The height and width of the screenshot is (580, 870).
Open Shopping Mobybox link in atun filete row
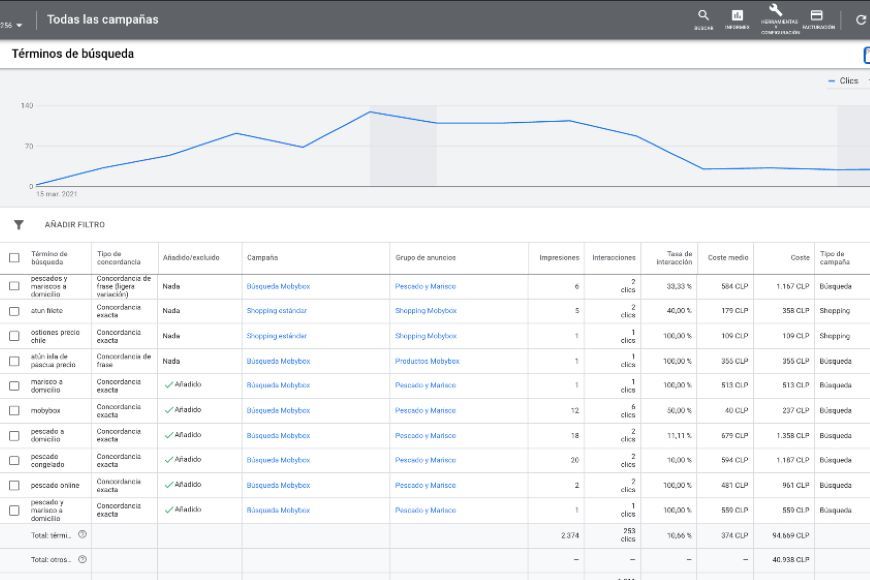coord(426,311)
